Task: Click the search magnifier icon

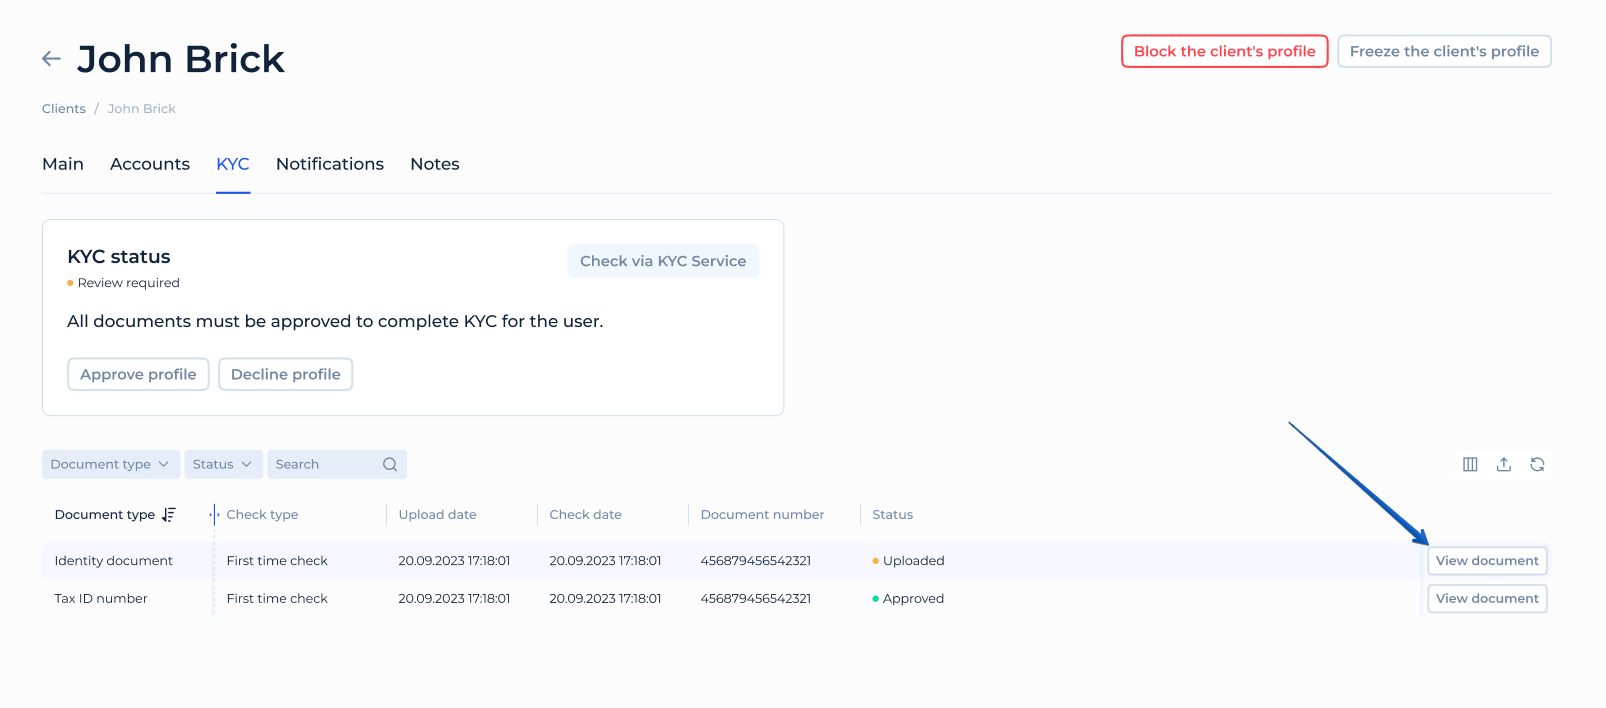Action: pyautogui.click(x=390, y=464)
